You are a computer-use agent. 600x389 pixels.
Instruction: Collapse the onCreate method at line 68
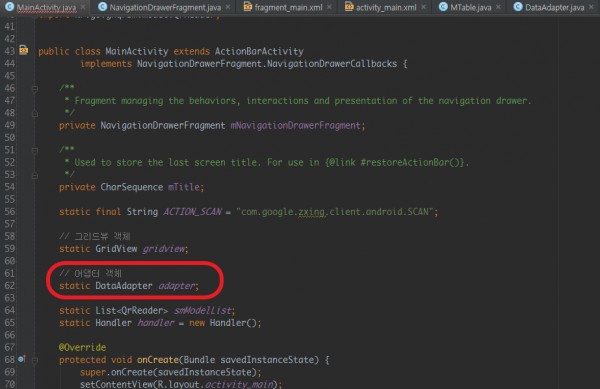tap(34, 360)
